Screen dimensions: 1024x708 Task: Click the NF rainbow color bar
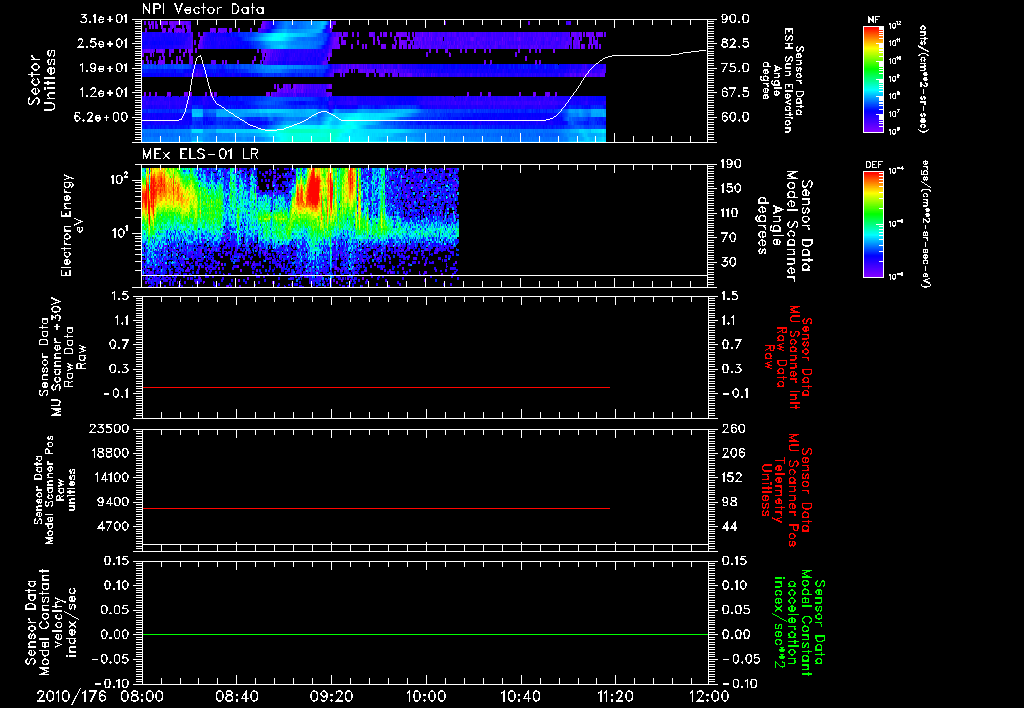[873, 78]
